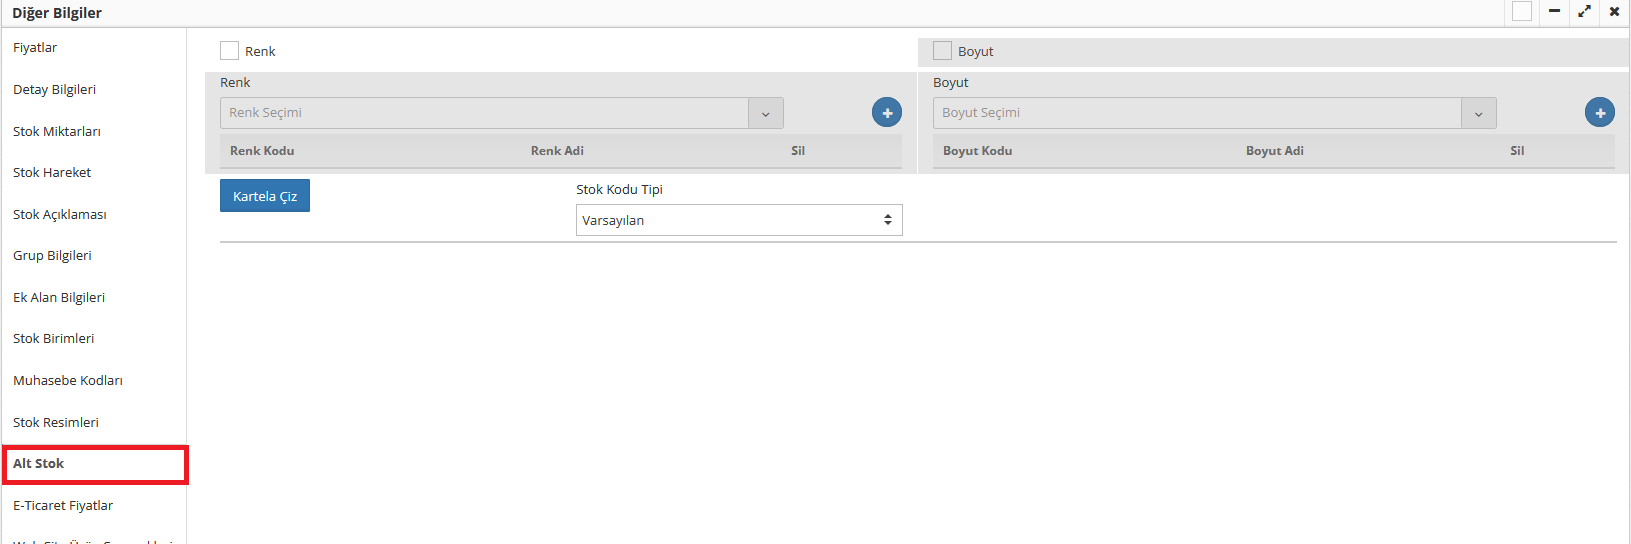Go to E-Ticaret Fiyatlar section
The height and width of the screenshot is (544, 1631).
63,506
